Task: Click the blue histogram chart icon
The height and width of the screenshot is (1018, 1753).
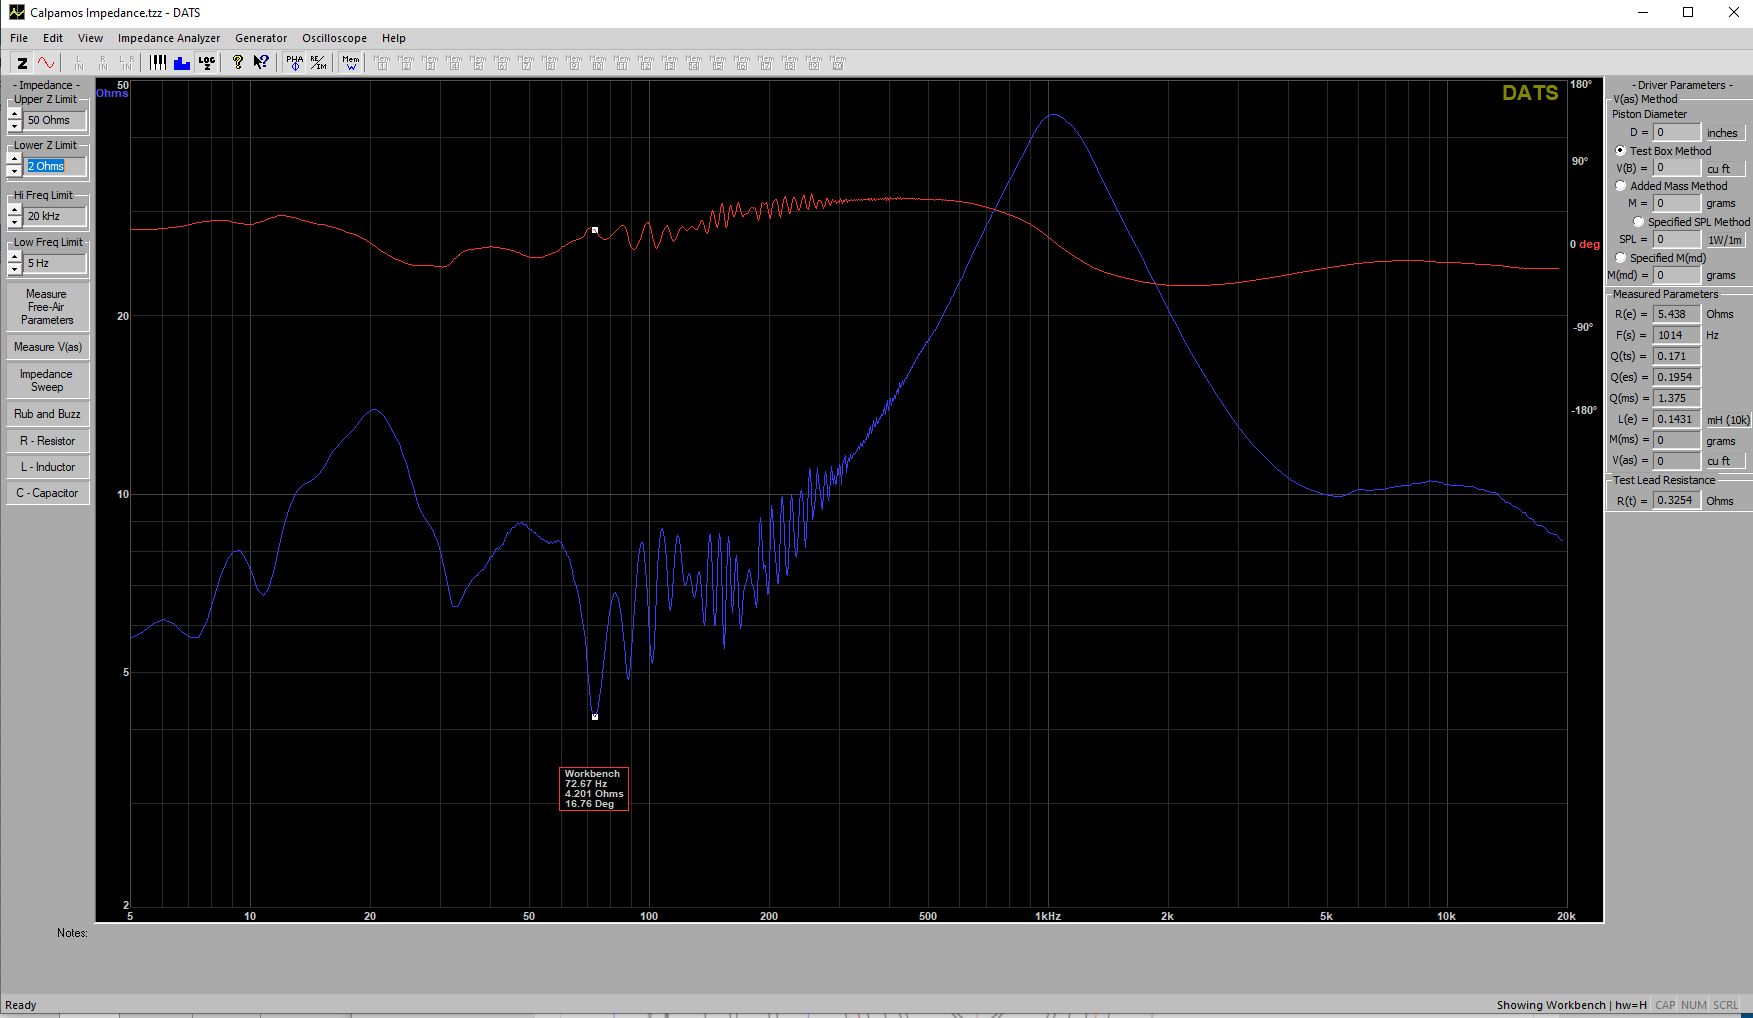Action: (x=182, y=62)
